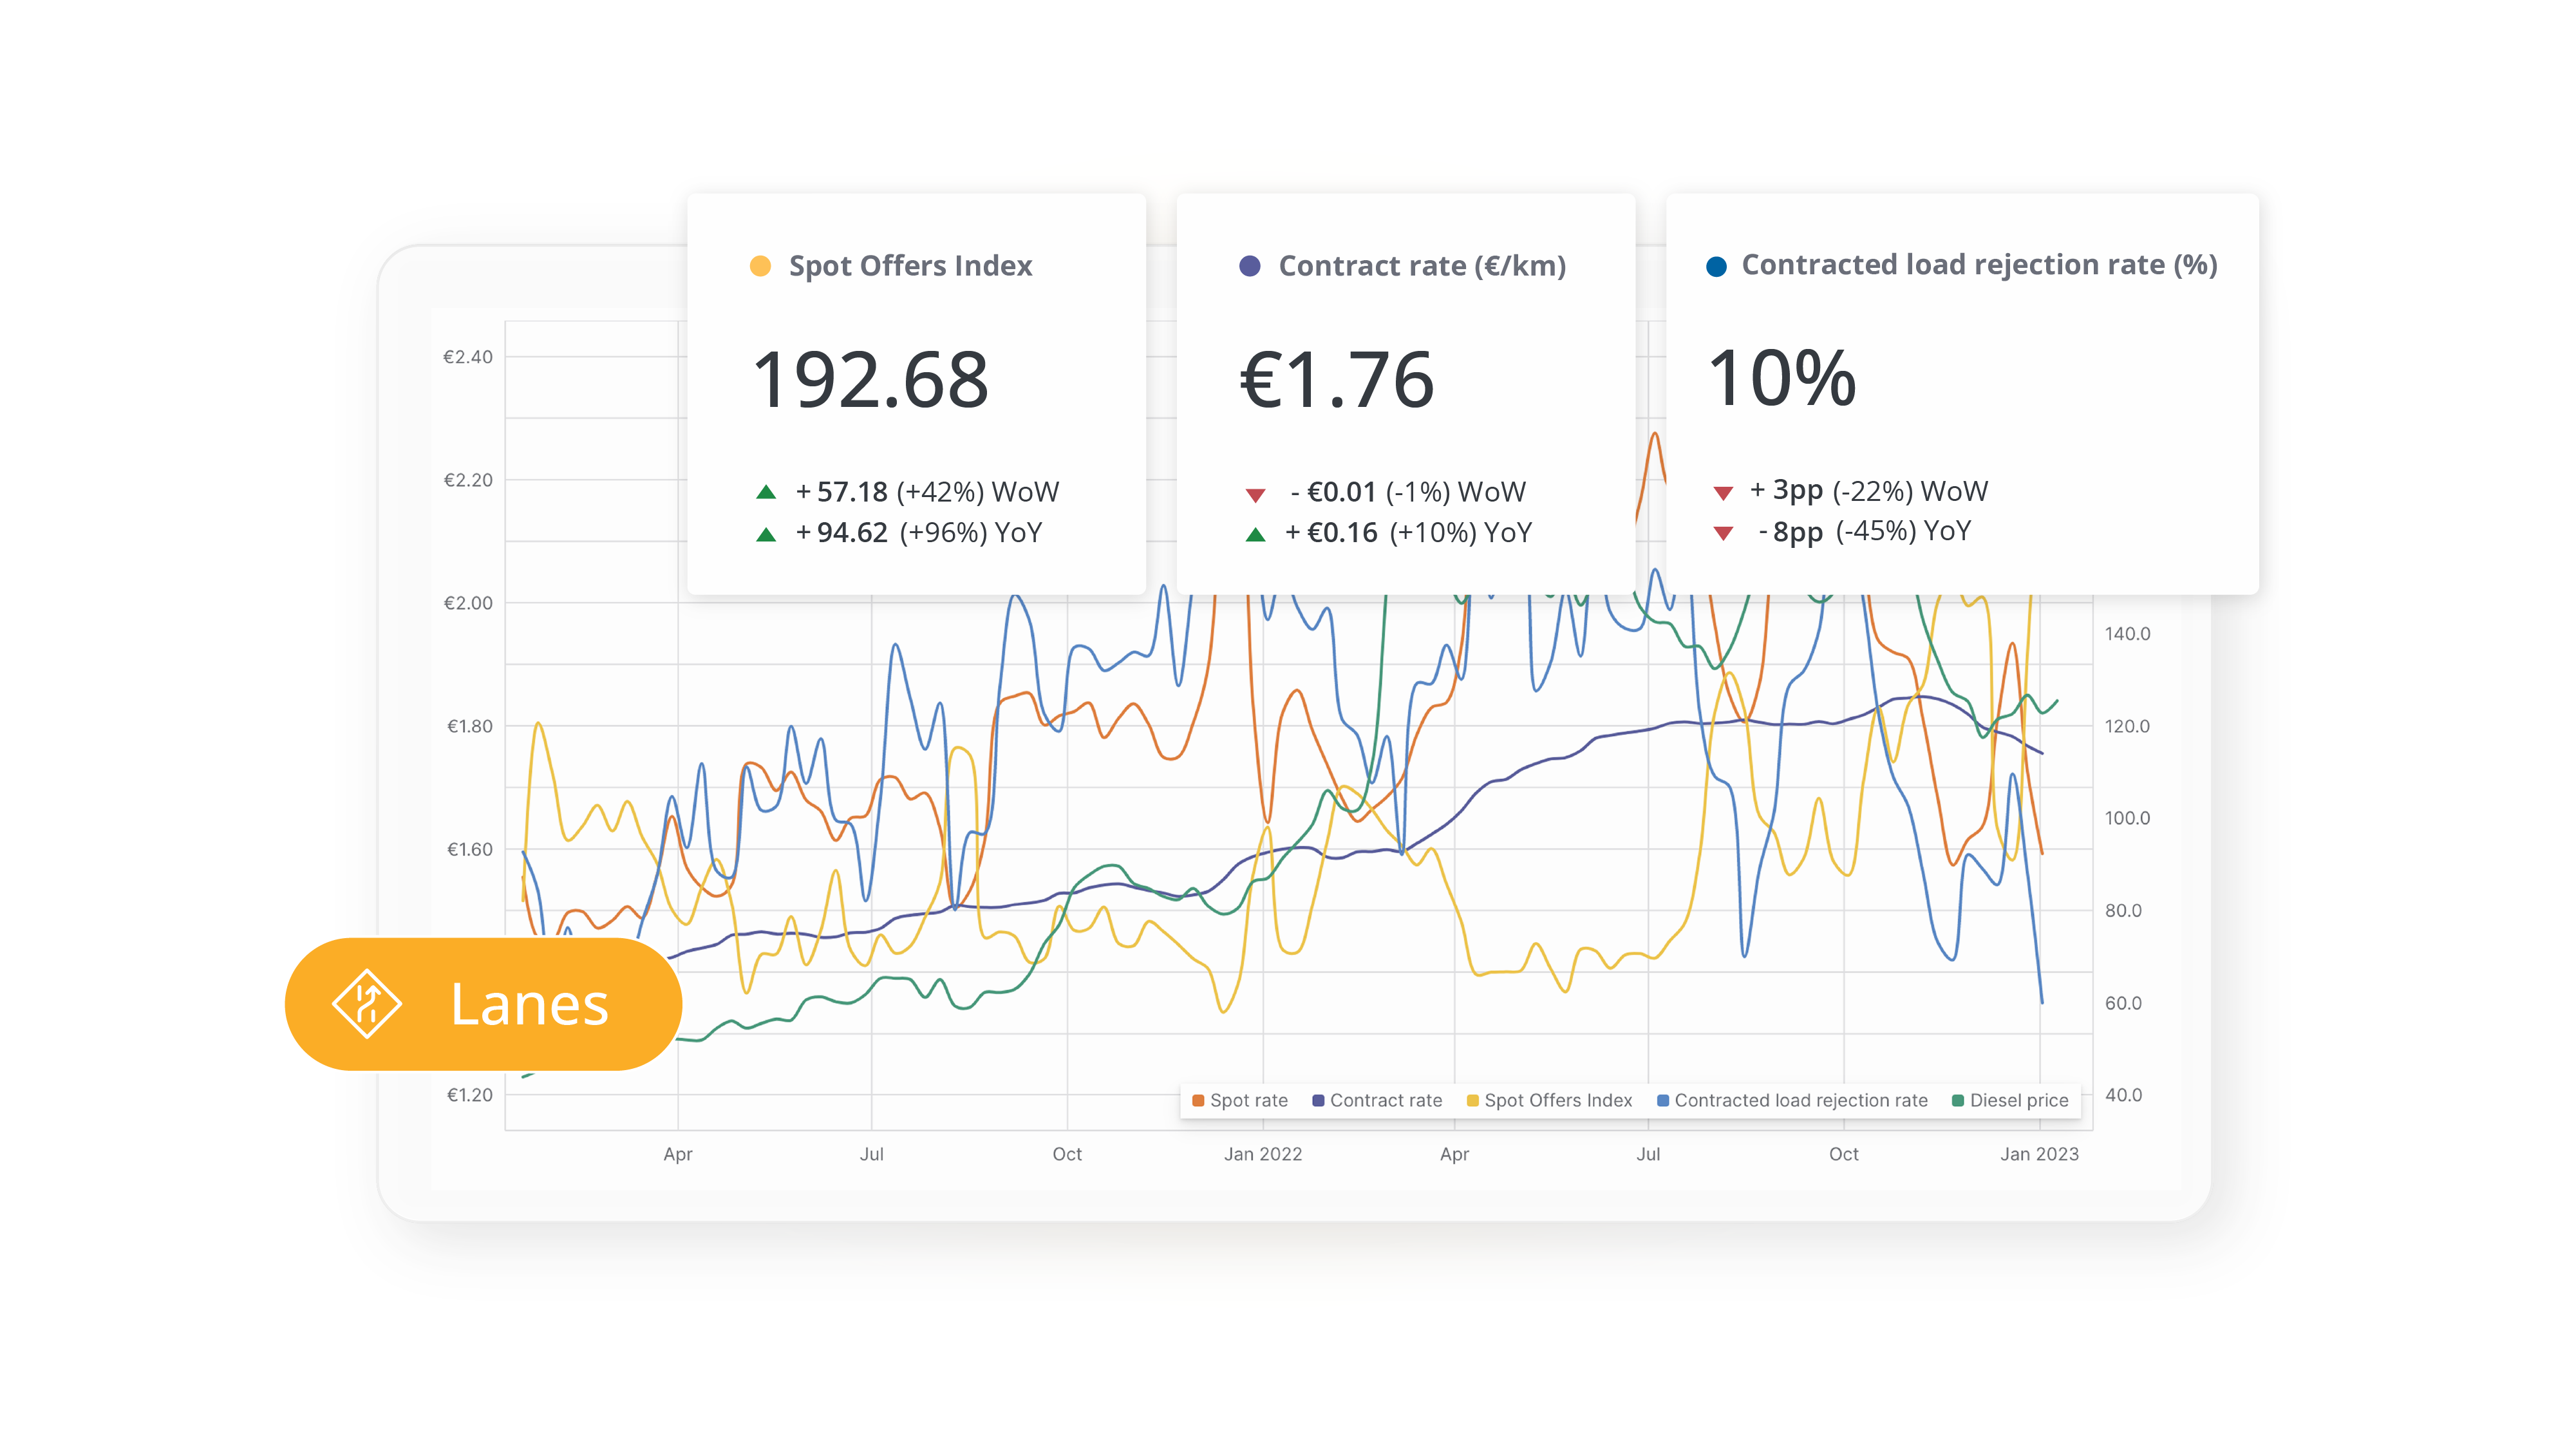Click the green up arrow beside +€0.16 YoY
Screen dimensions: 2576x1450
[x=1255, y=533]
